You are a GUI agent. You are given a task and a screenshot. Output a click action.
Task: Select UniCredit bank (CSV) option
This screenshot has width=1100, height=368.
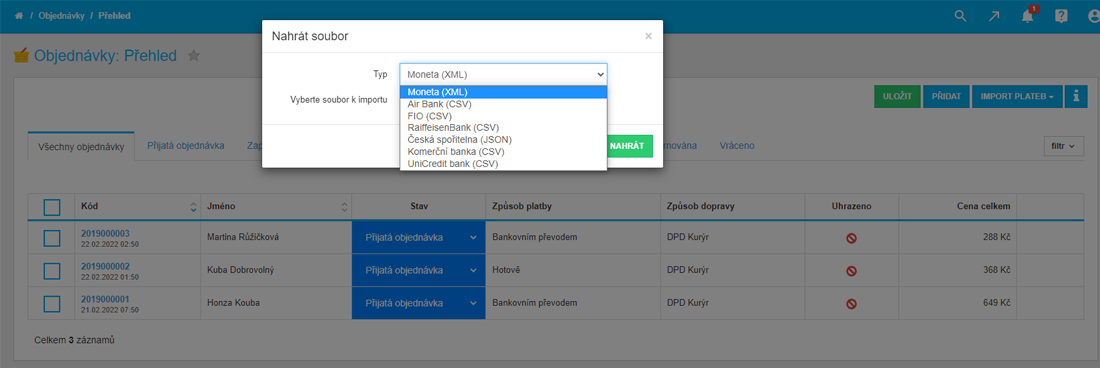[x=503, y=163]
